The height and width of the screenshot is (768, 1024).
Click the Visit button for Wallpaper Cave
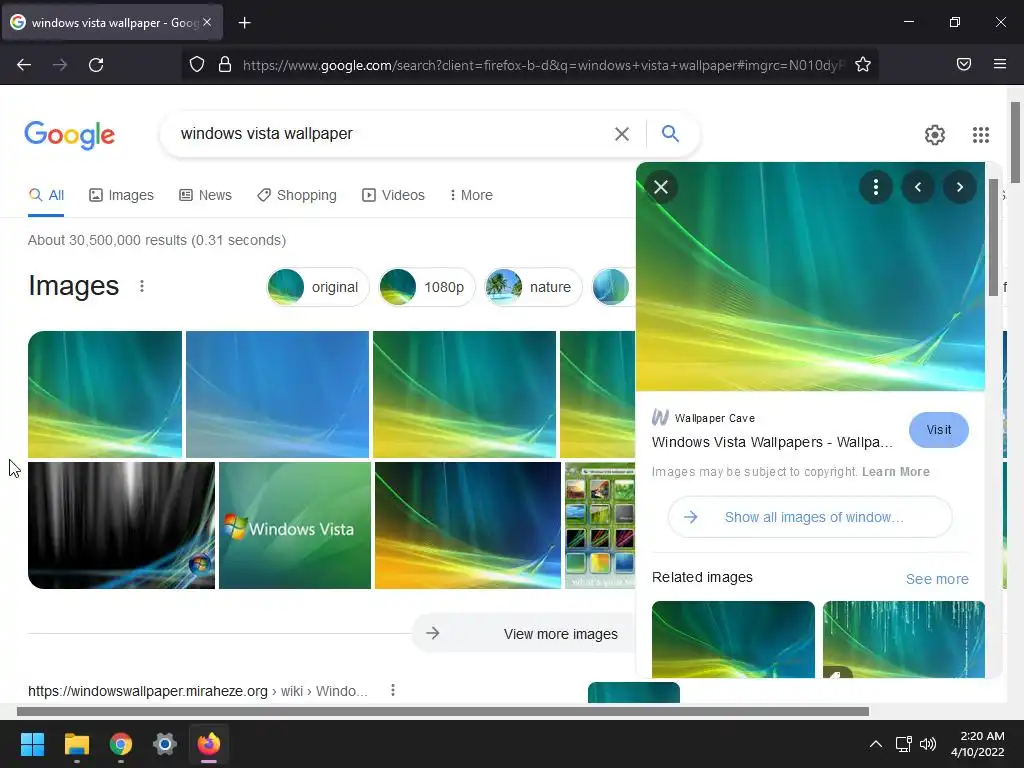(x=938, y=430)
